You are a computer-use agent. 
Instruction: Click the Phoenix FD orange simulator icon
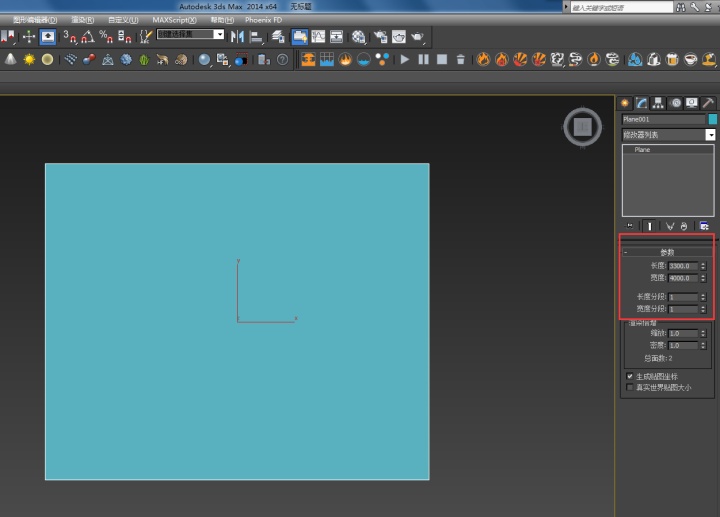pos(308,59)
